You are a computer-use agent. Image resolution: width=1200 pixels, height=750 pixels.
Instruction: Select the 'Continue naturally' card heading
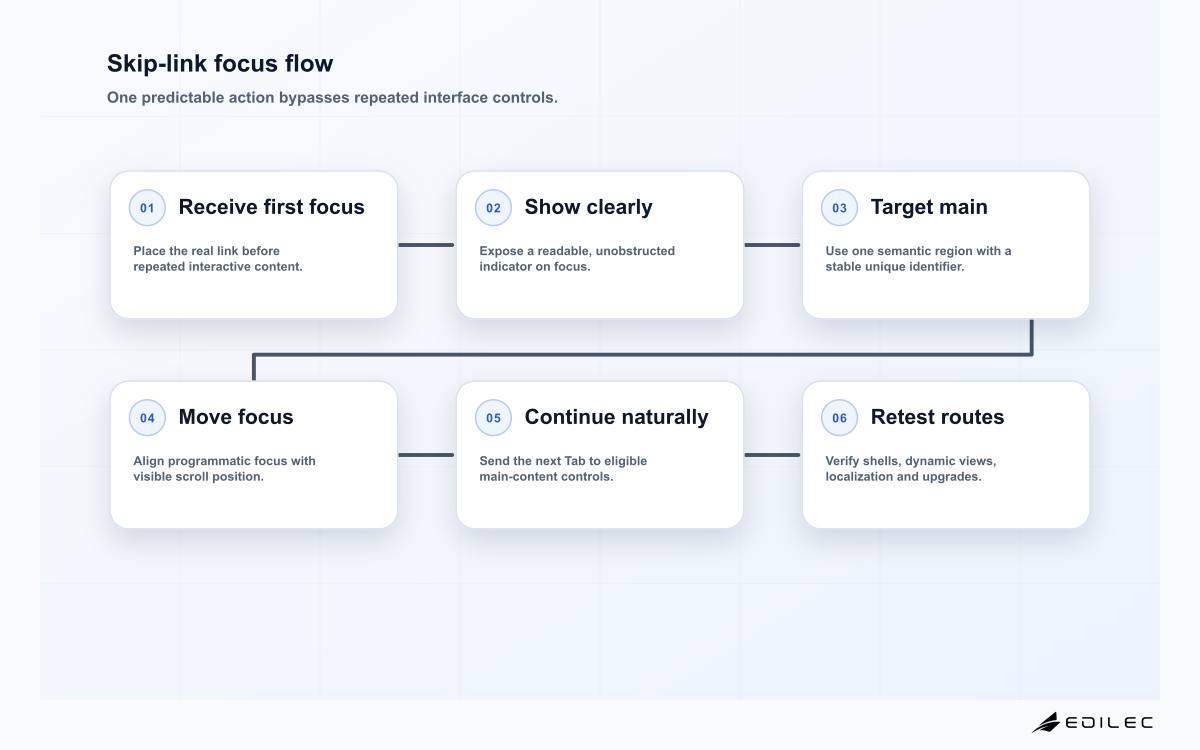(616, 417)
